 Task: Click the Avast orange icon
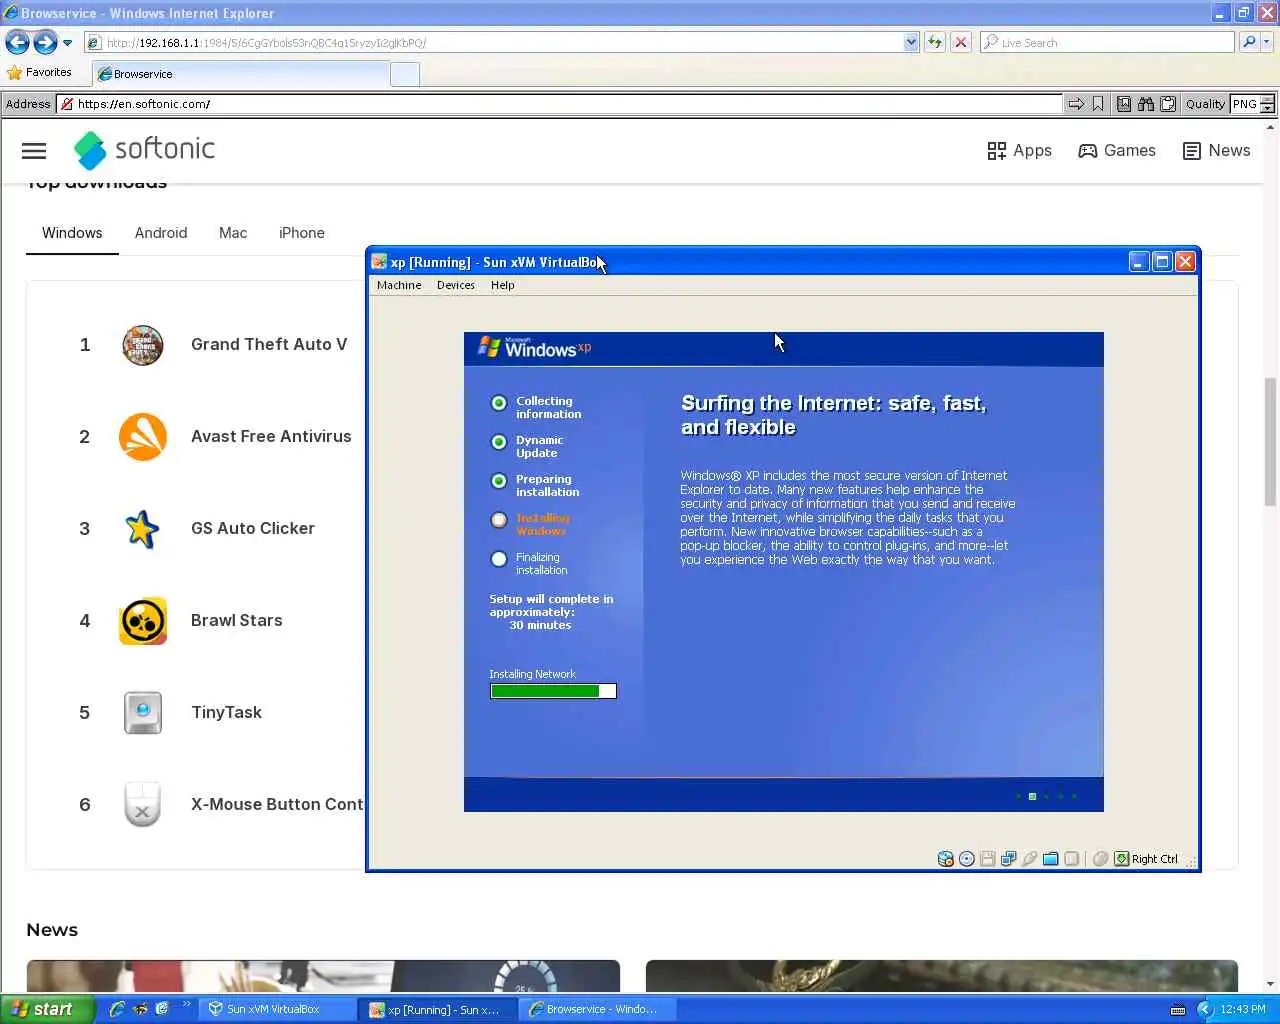[x=143, y=437]
